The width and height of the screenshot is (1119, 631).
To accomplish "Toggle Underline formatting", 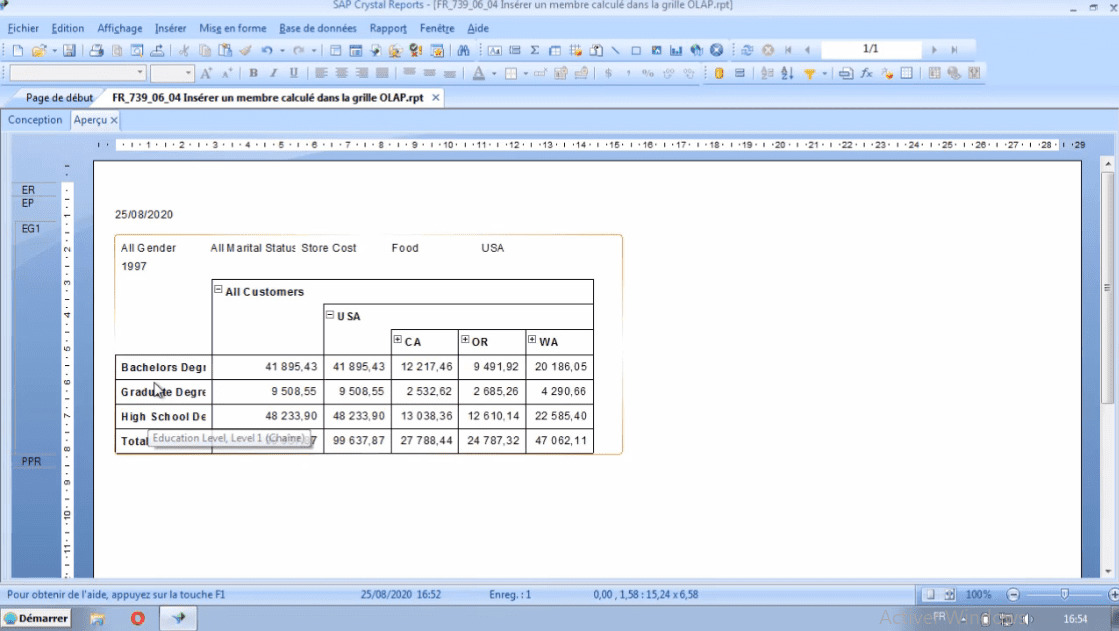I will (293, 73).
